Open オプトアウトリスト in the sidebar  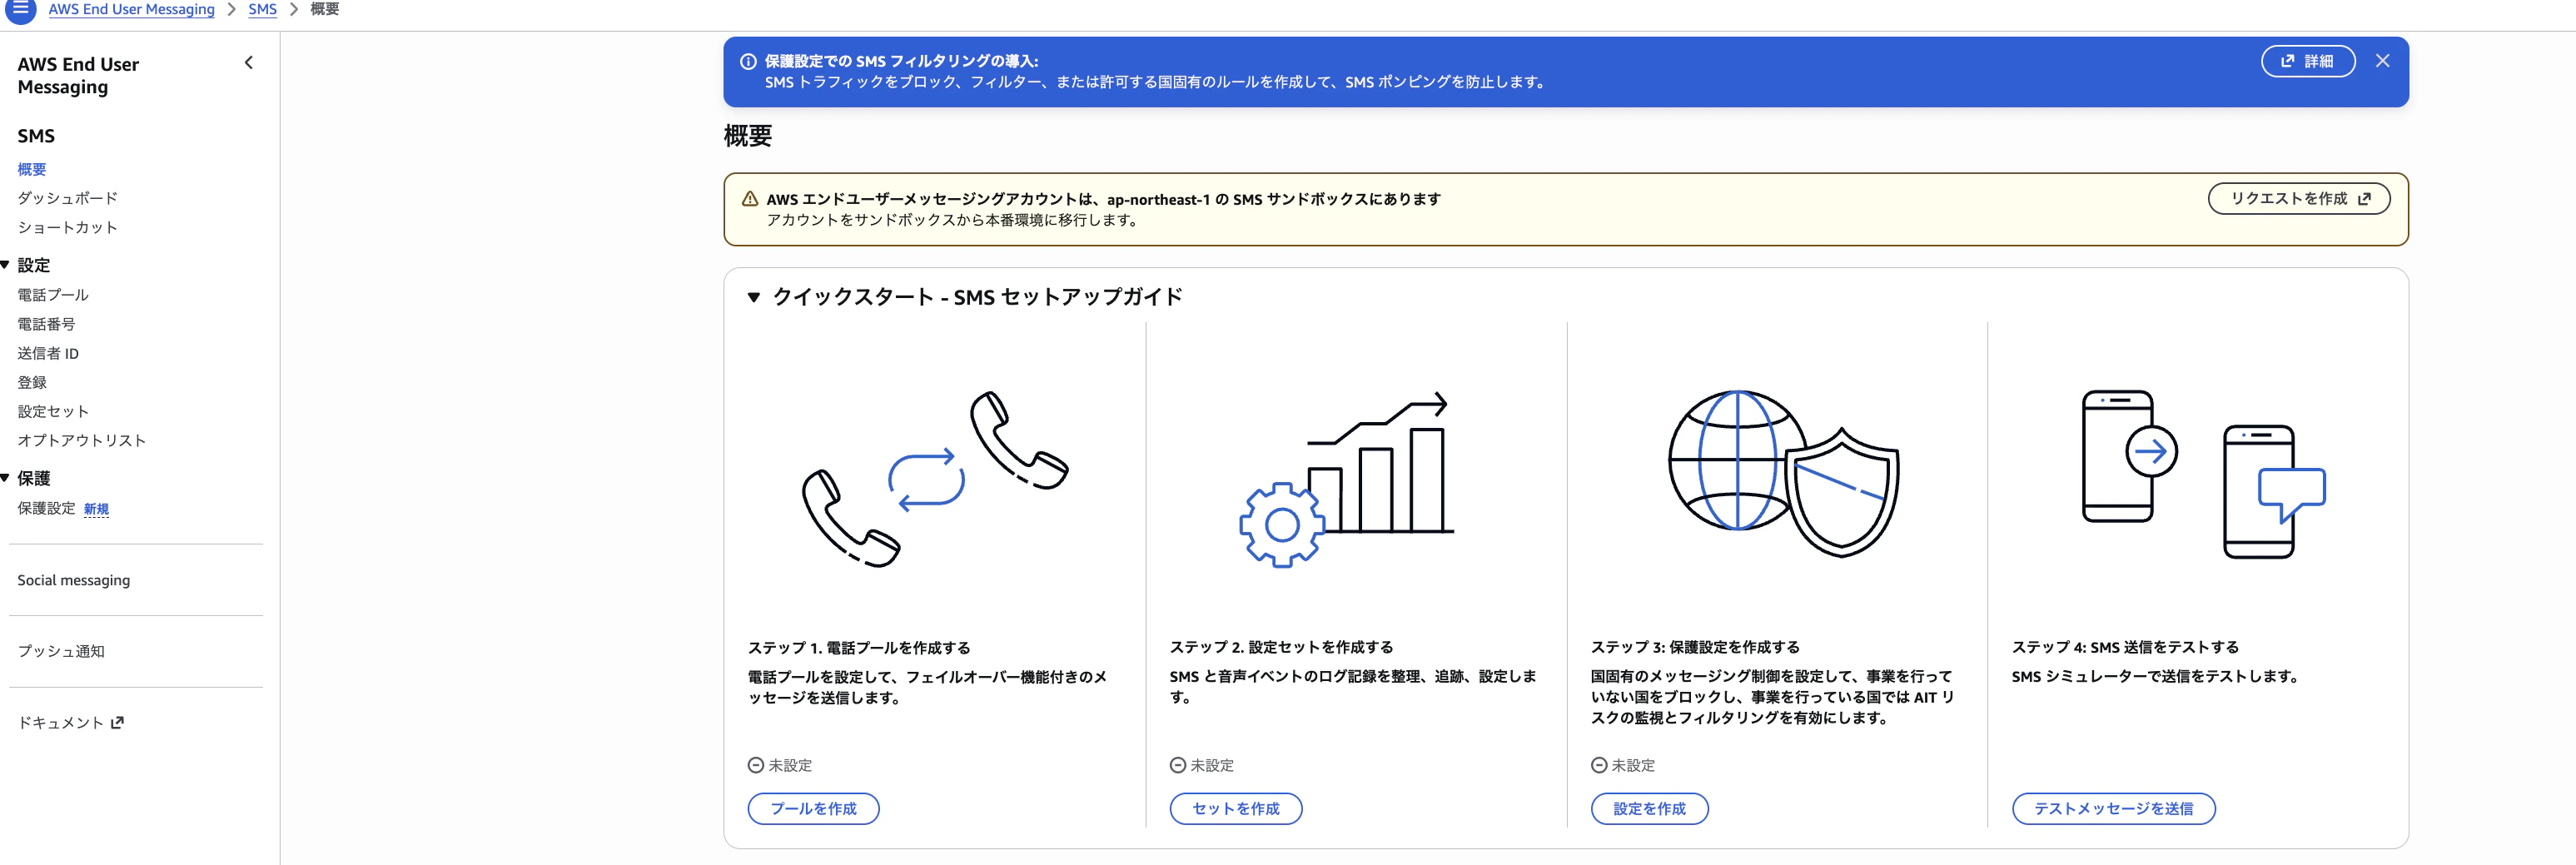(82, 440)
